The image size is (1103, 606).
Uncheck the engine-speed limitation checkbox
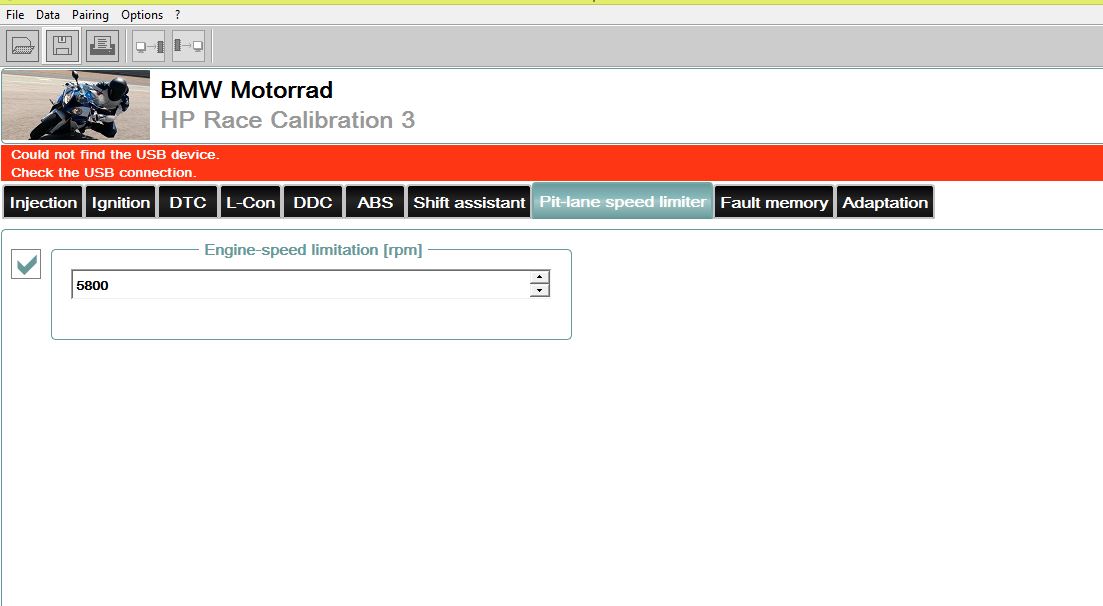tap(26, 265)
